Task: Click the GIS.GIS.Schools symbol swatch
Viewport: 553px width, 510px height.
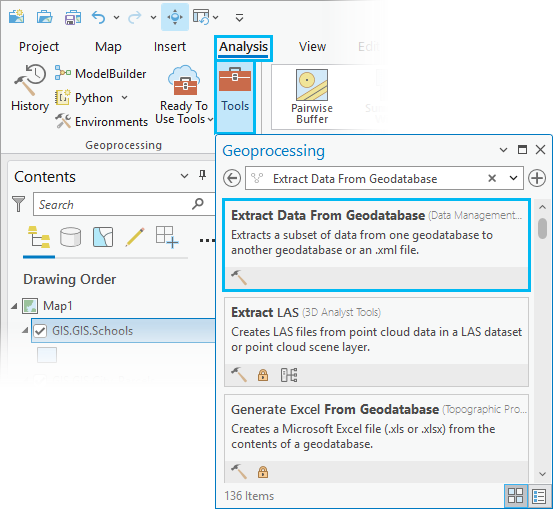Action: click(47, 355)
